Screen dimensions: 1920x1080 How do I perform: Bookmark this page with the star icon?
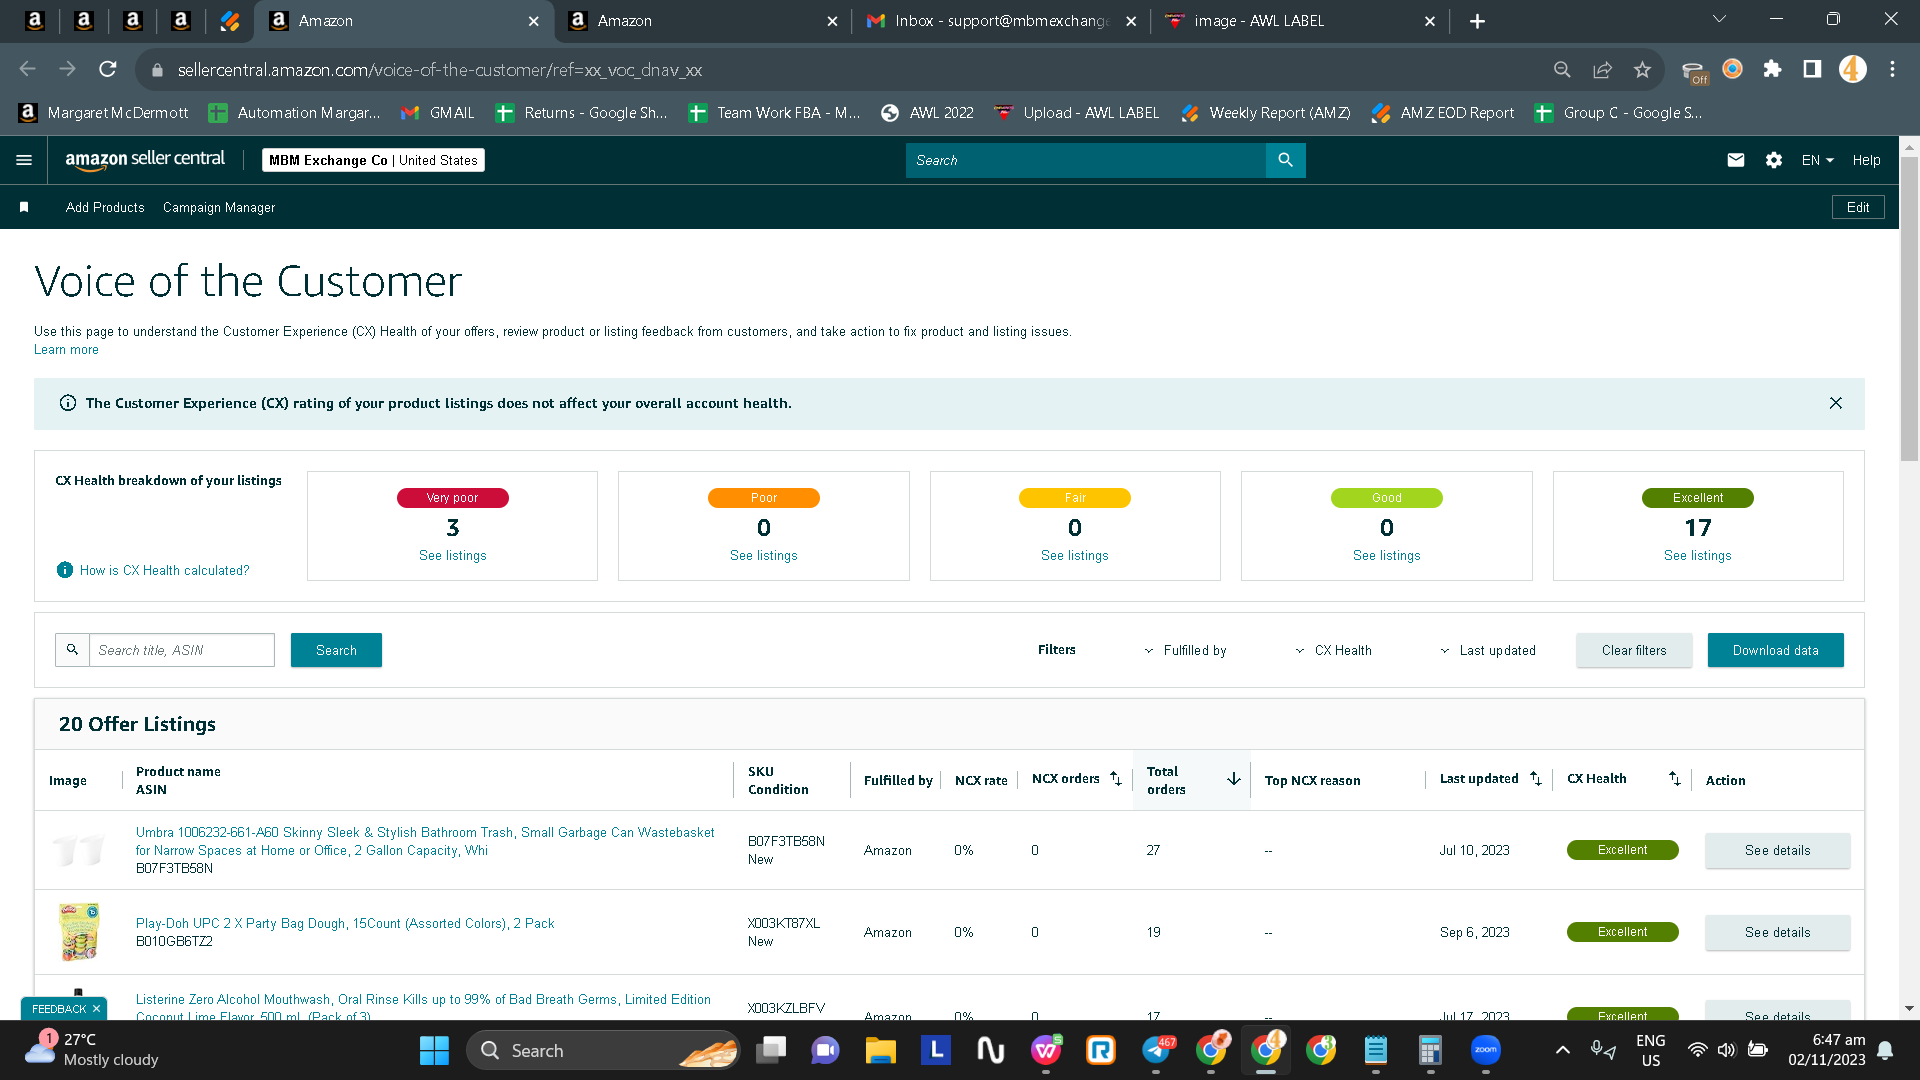click(1642, 69)
